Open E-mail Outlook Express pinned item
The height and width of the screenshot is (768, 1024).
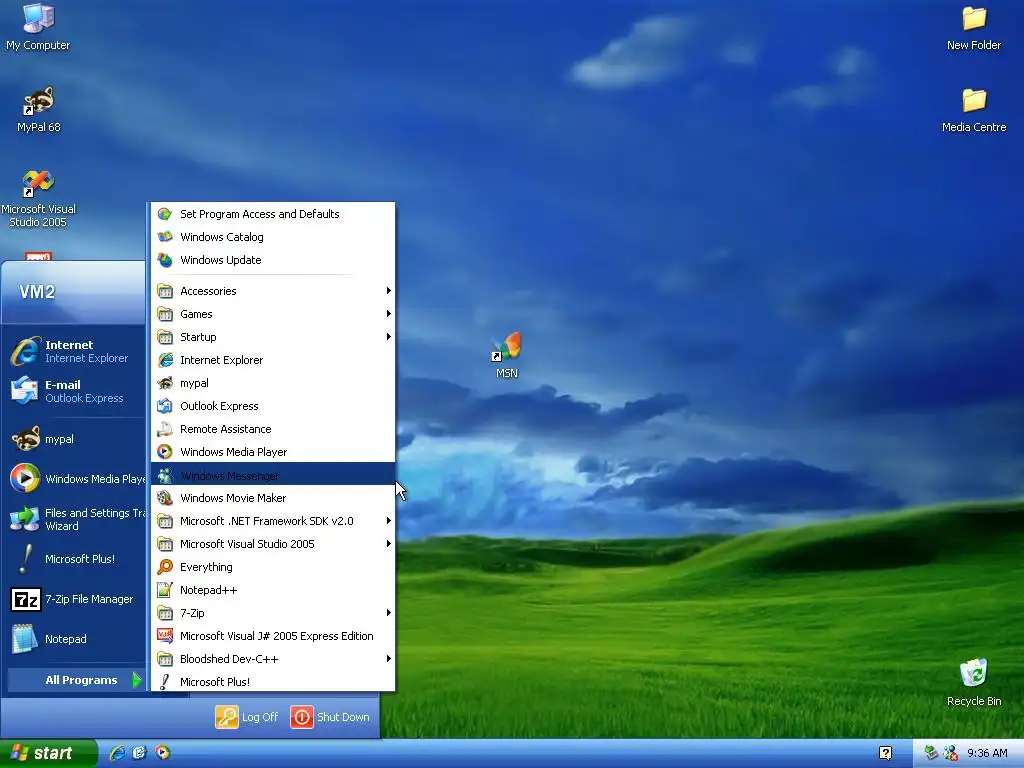pyautogui.click(x=75, y=391)
